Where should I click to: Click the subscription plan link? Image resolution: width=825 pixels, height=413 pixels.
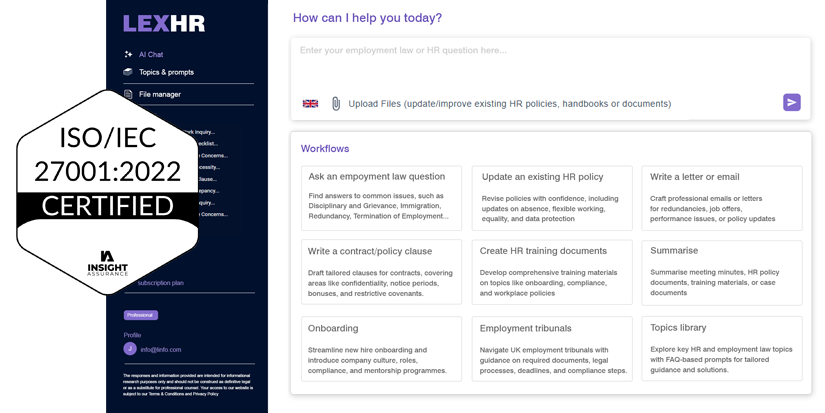[160, 283]
